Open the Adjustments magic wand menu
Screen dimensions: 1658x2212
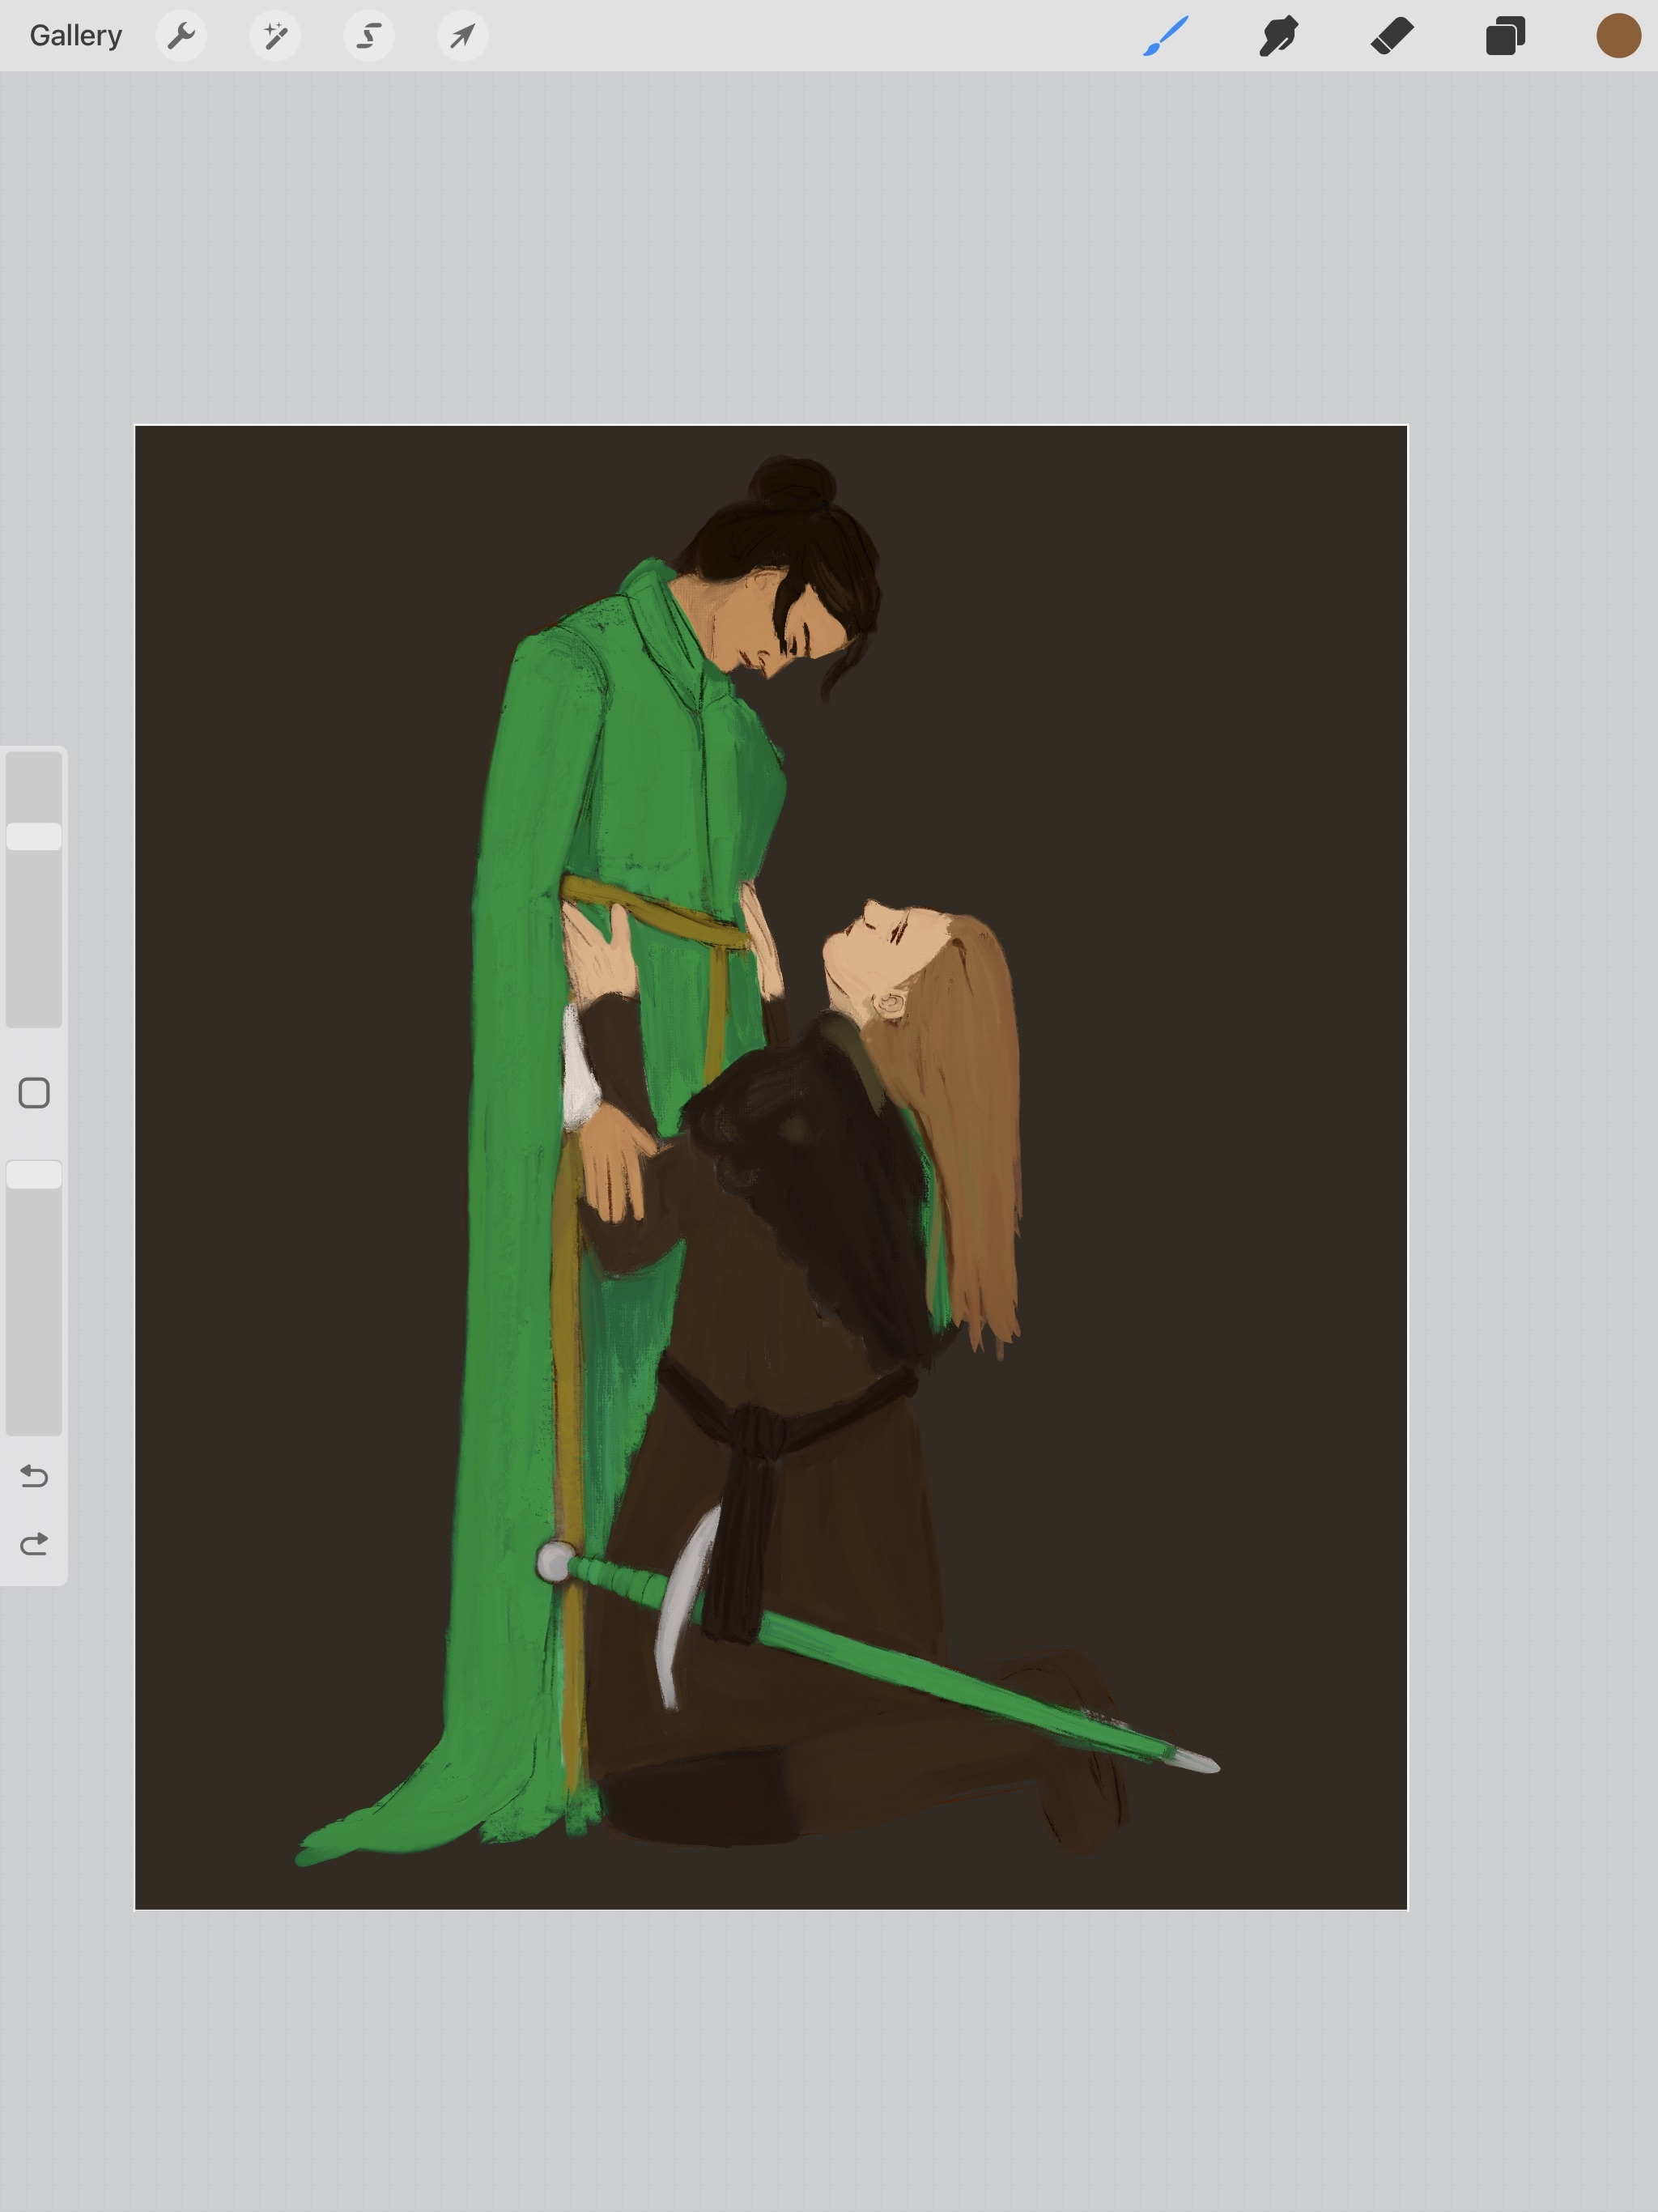point(275,36)
